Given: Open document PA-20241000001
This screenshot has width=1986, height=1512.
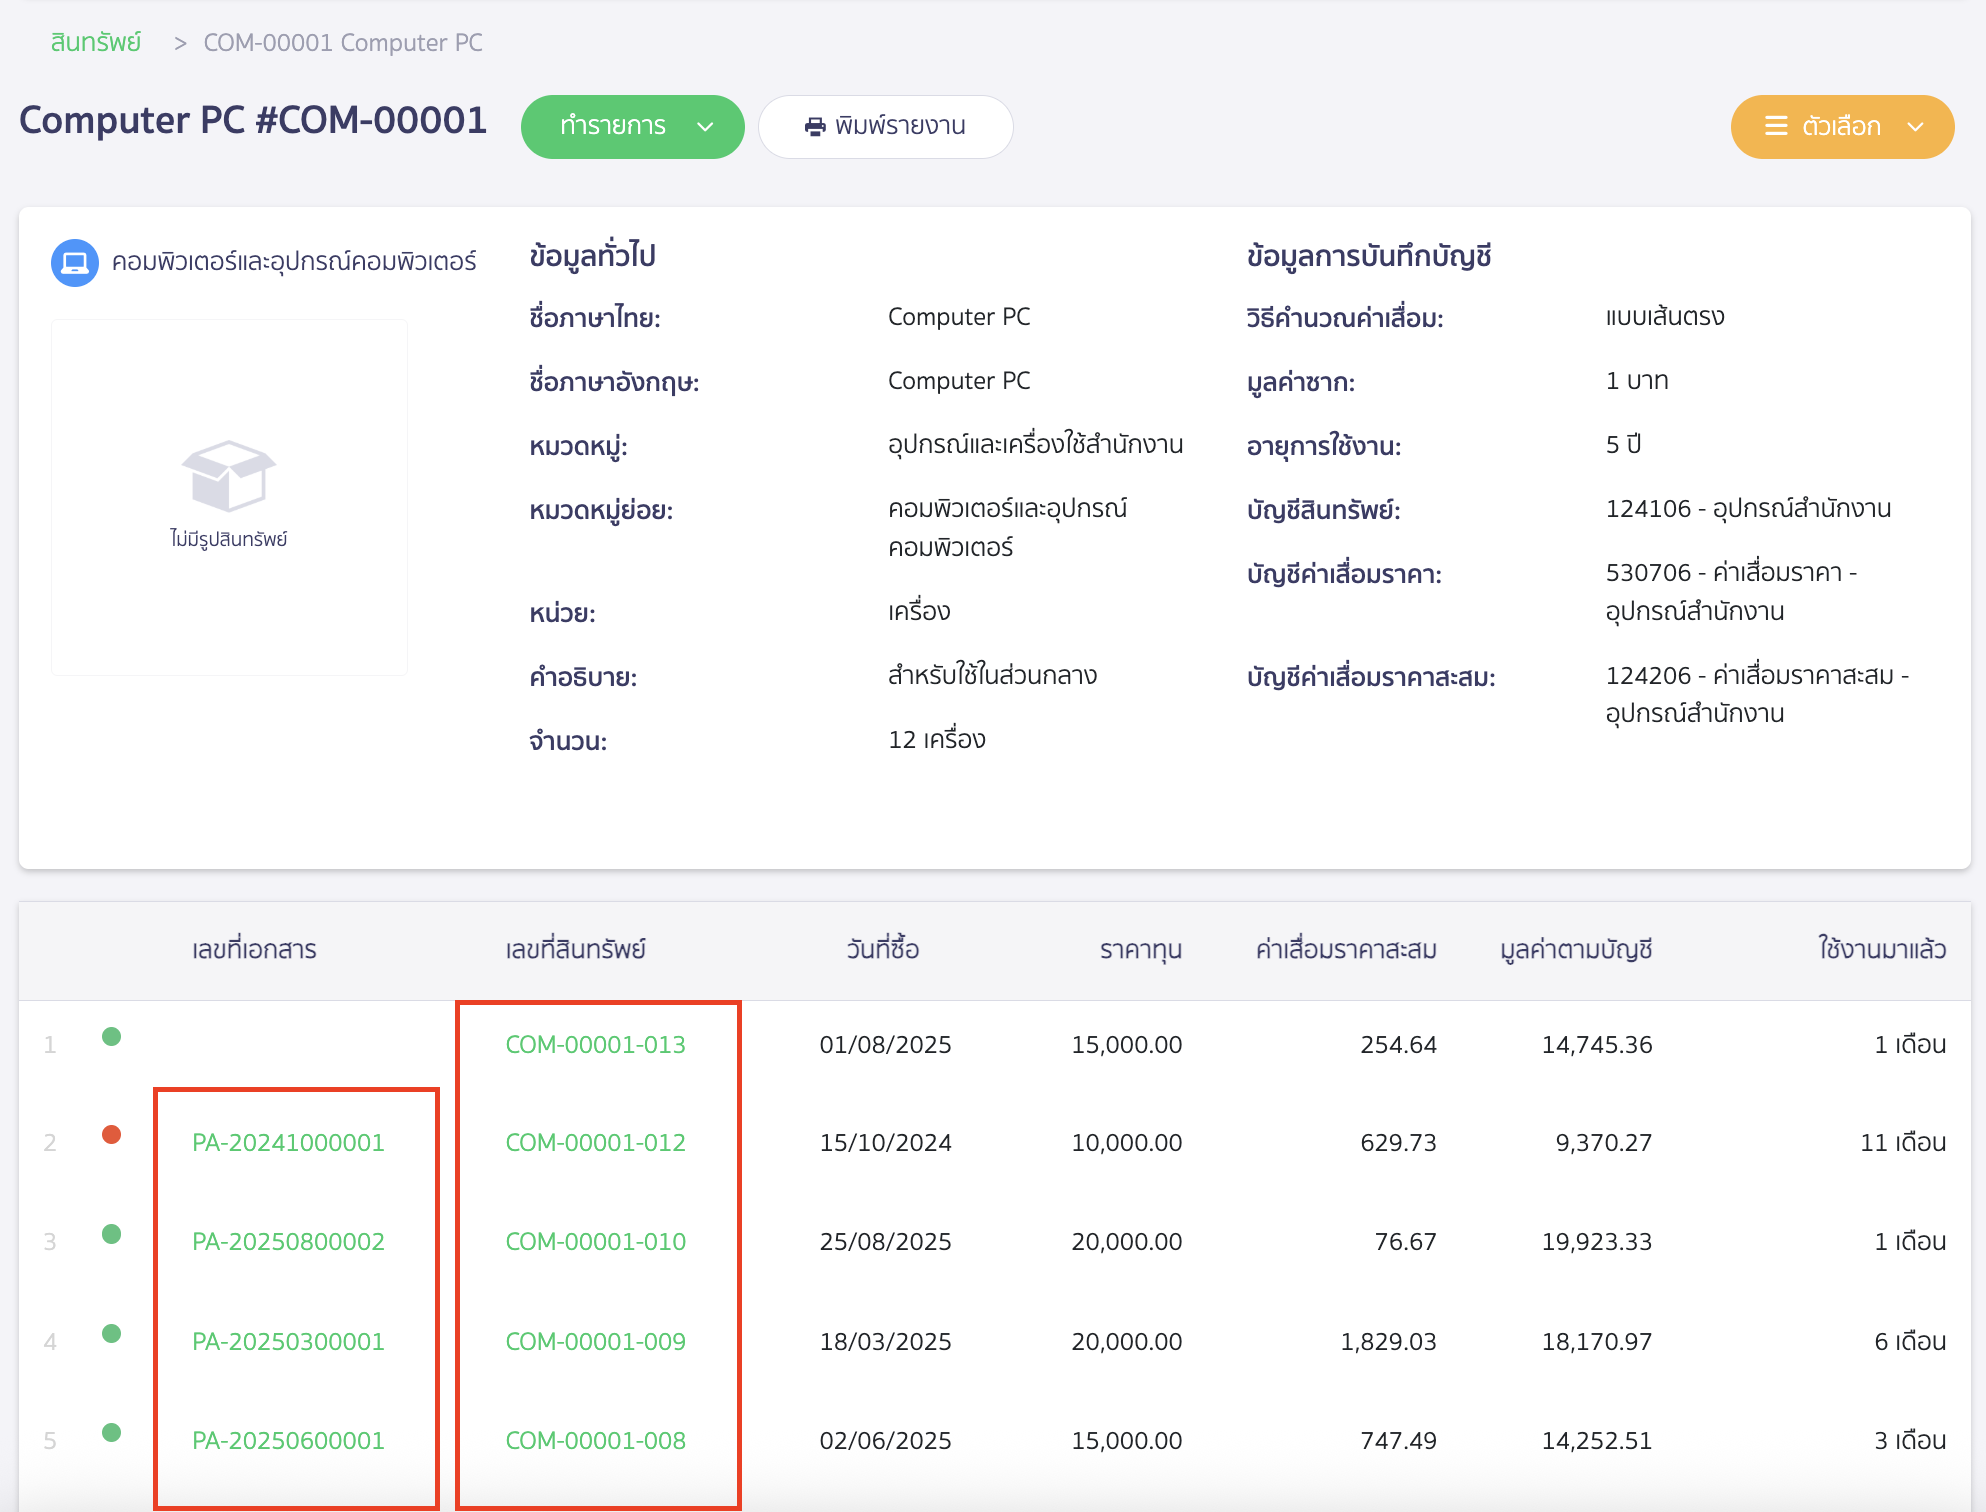Looking at the screenshot, I should pyautogui.click(x=289, y=1142).
